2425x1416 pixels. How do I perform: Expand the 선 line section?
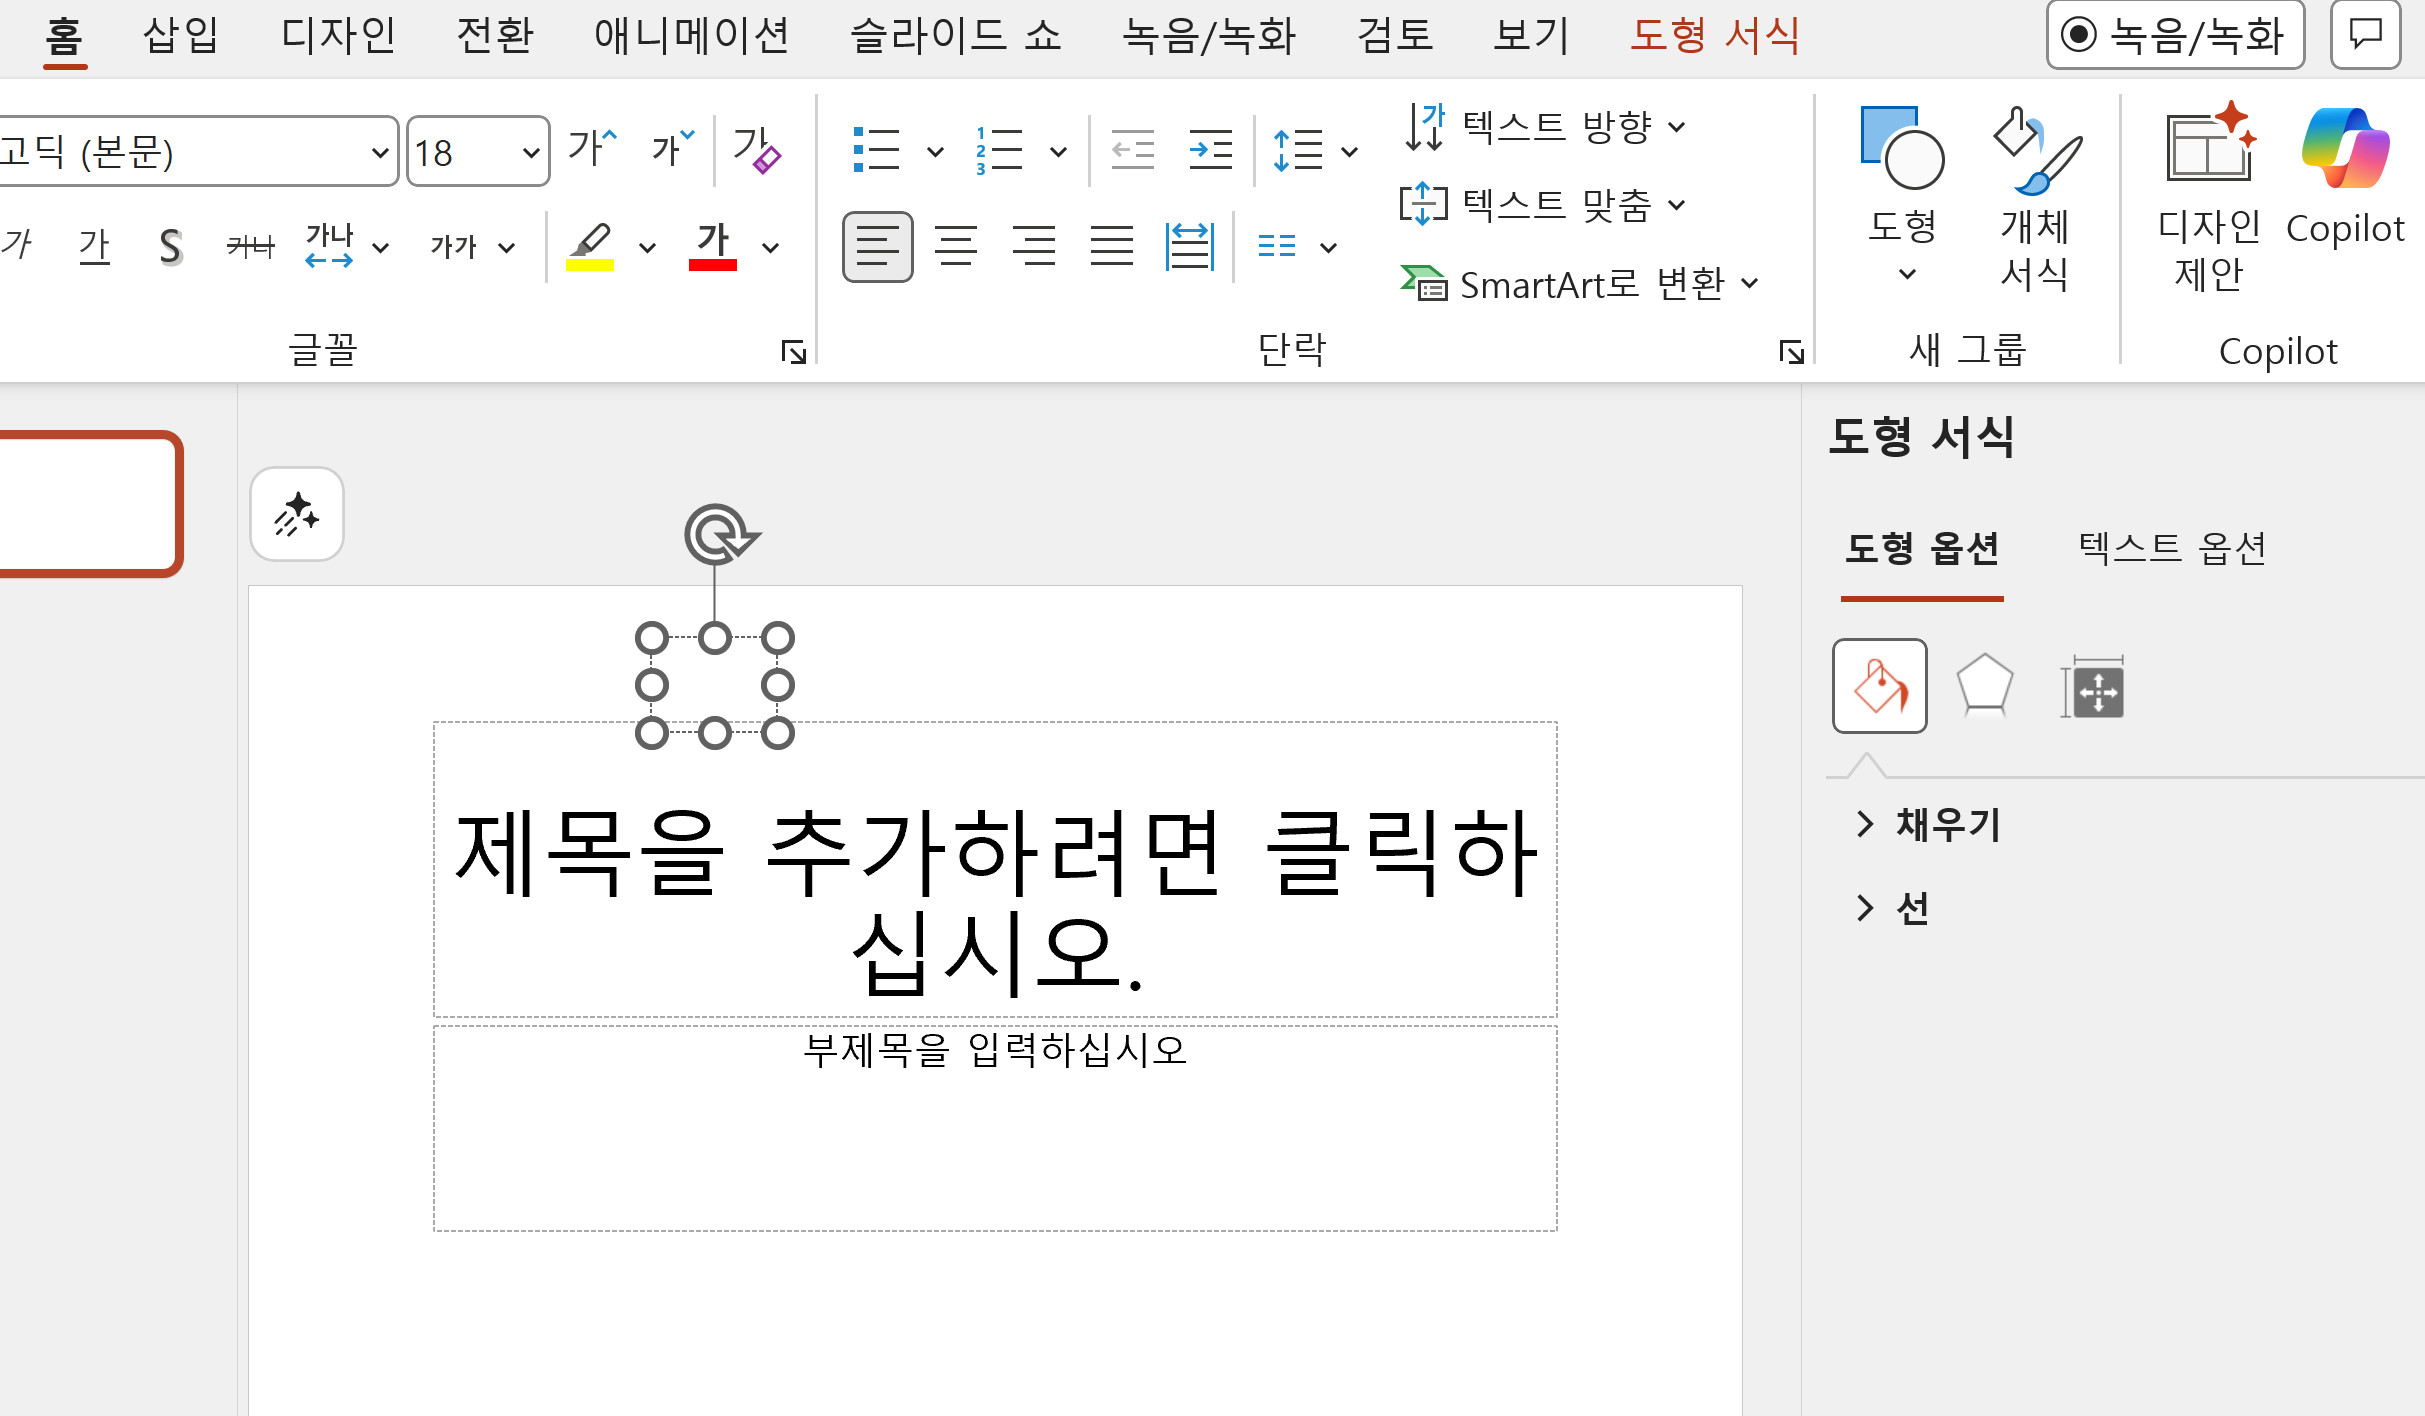pos(1892,908)
